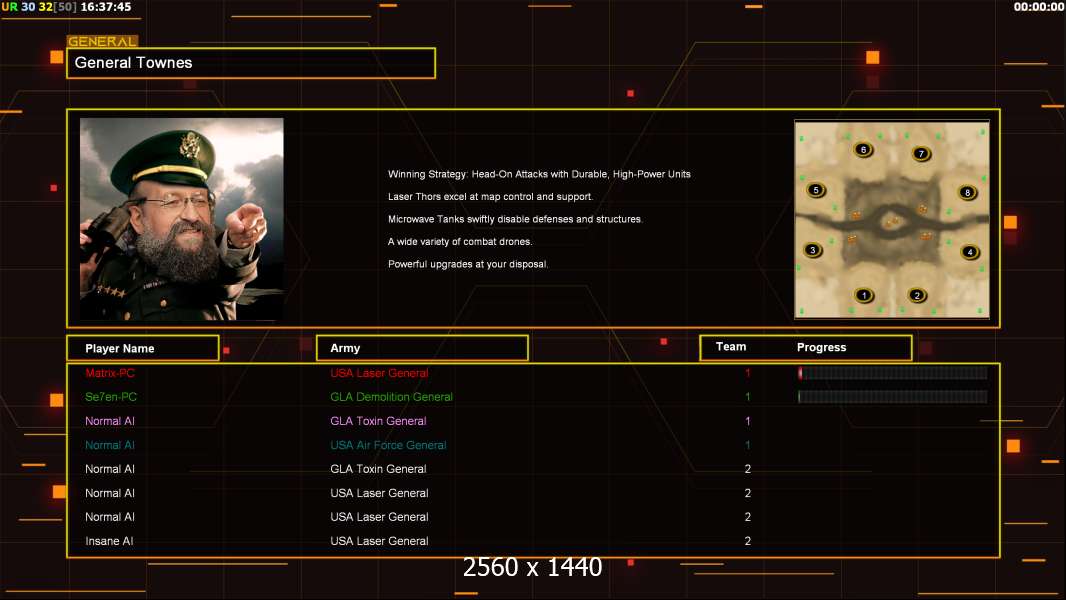Click the GLA Demolition General army entry
This screenshot has width=1066, height=600.
392,397
